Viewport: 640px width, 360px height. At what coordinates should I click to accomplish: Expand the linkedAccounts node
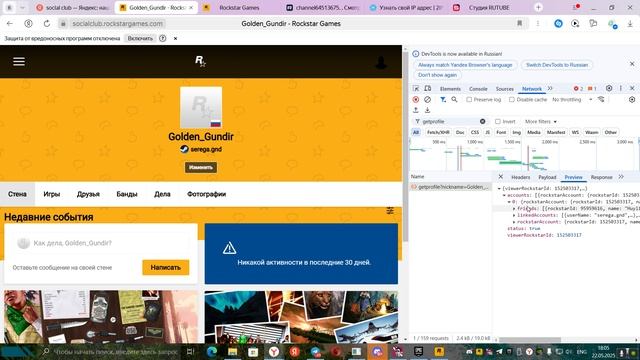(x=514, y=215)
